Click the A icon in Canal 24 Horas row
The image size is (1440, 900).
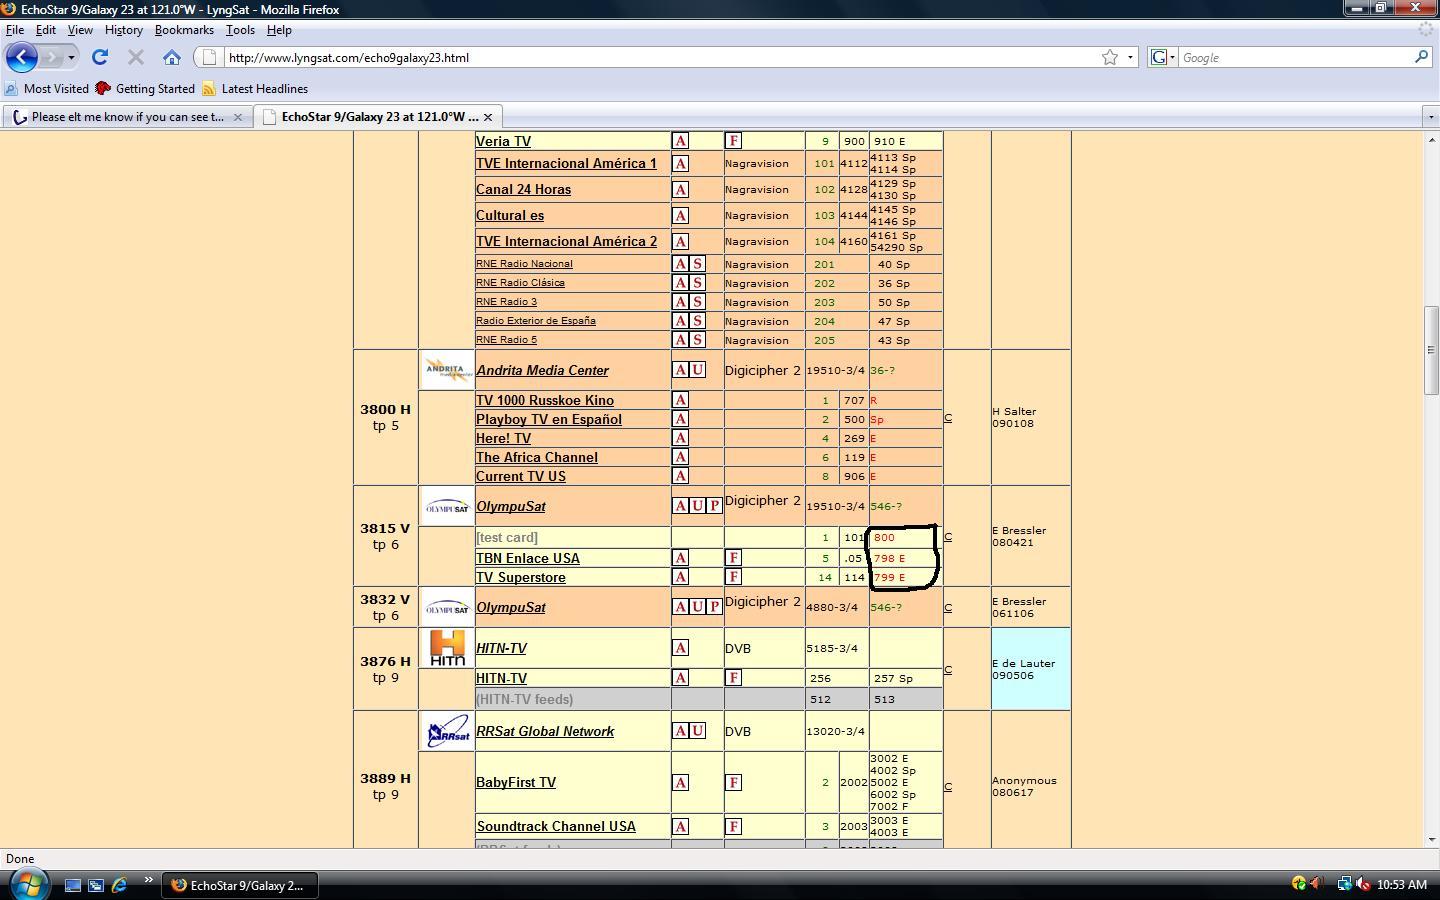coord(680,189)
